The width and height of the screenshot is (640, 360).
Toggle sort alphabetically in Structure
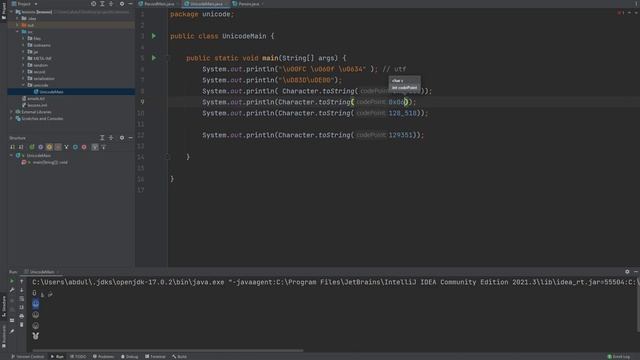(21, 147)
